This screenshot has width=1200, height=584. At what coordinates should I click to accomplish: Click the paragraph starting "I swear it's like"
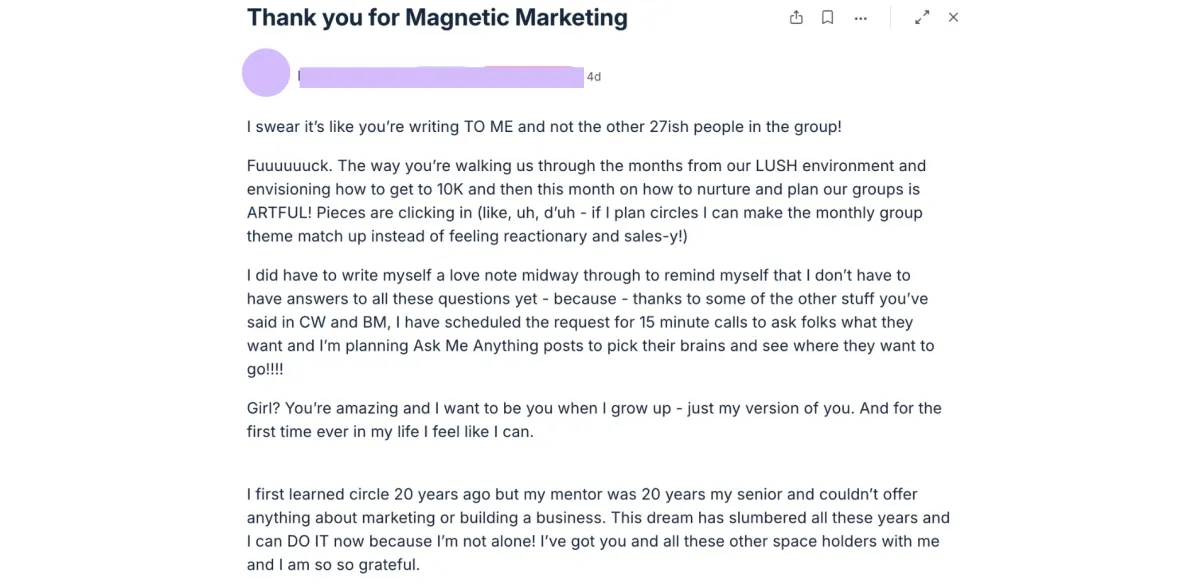[x=544, y=127]
